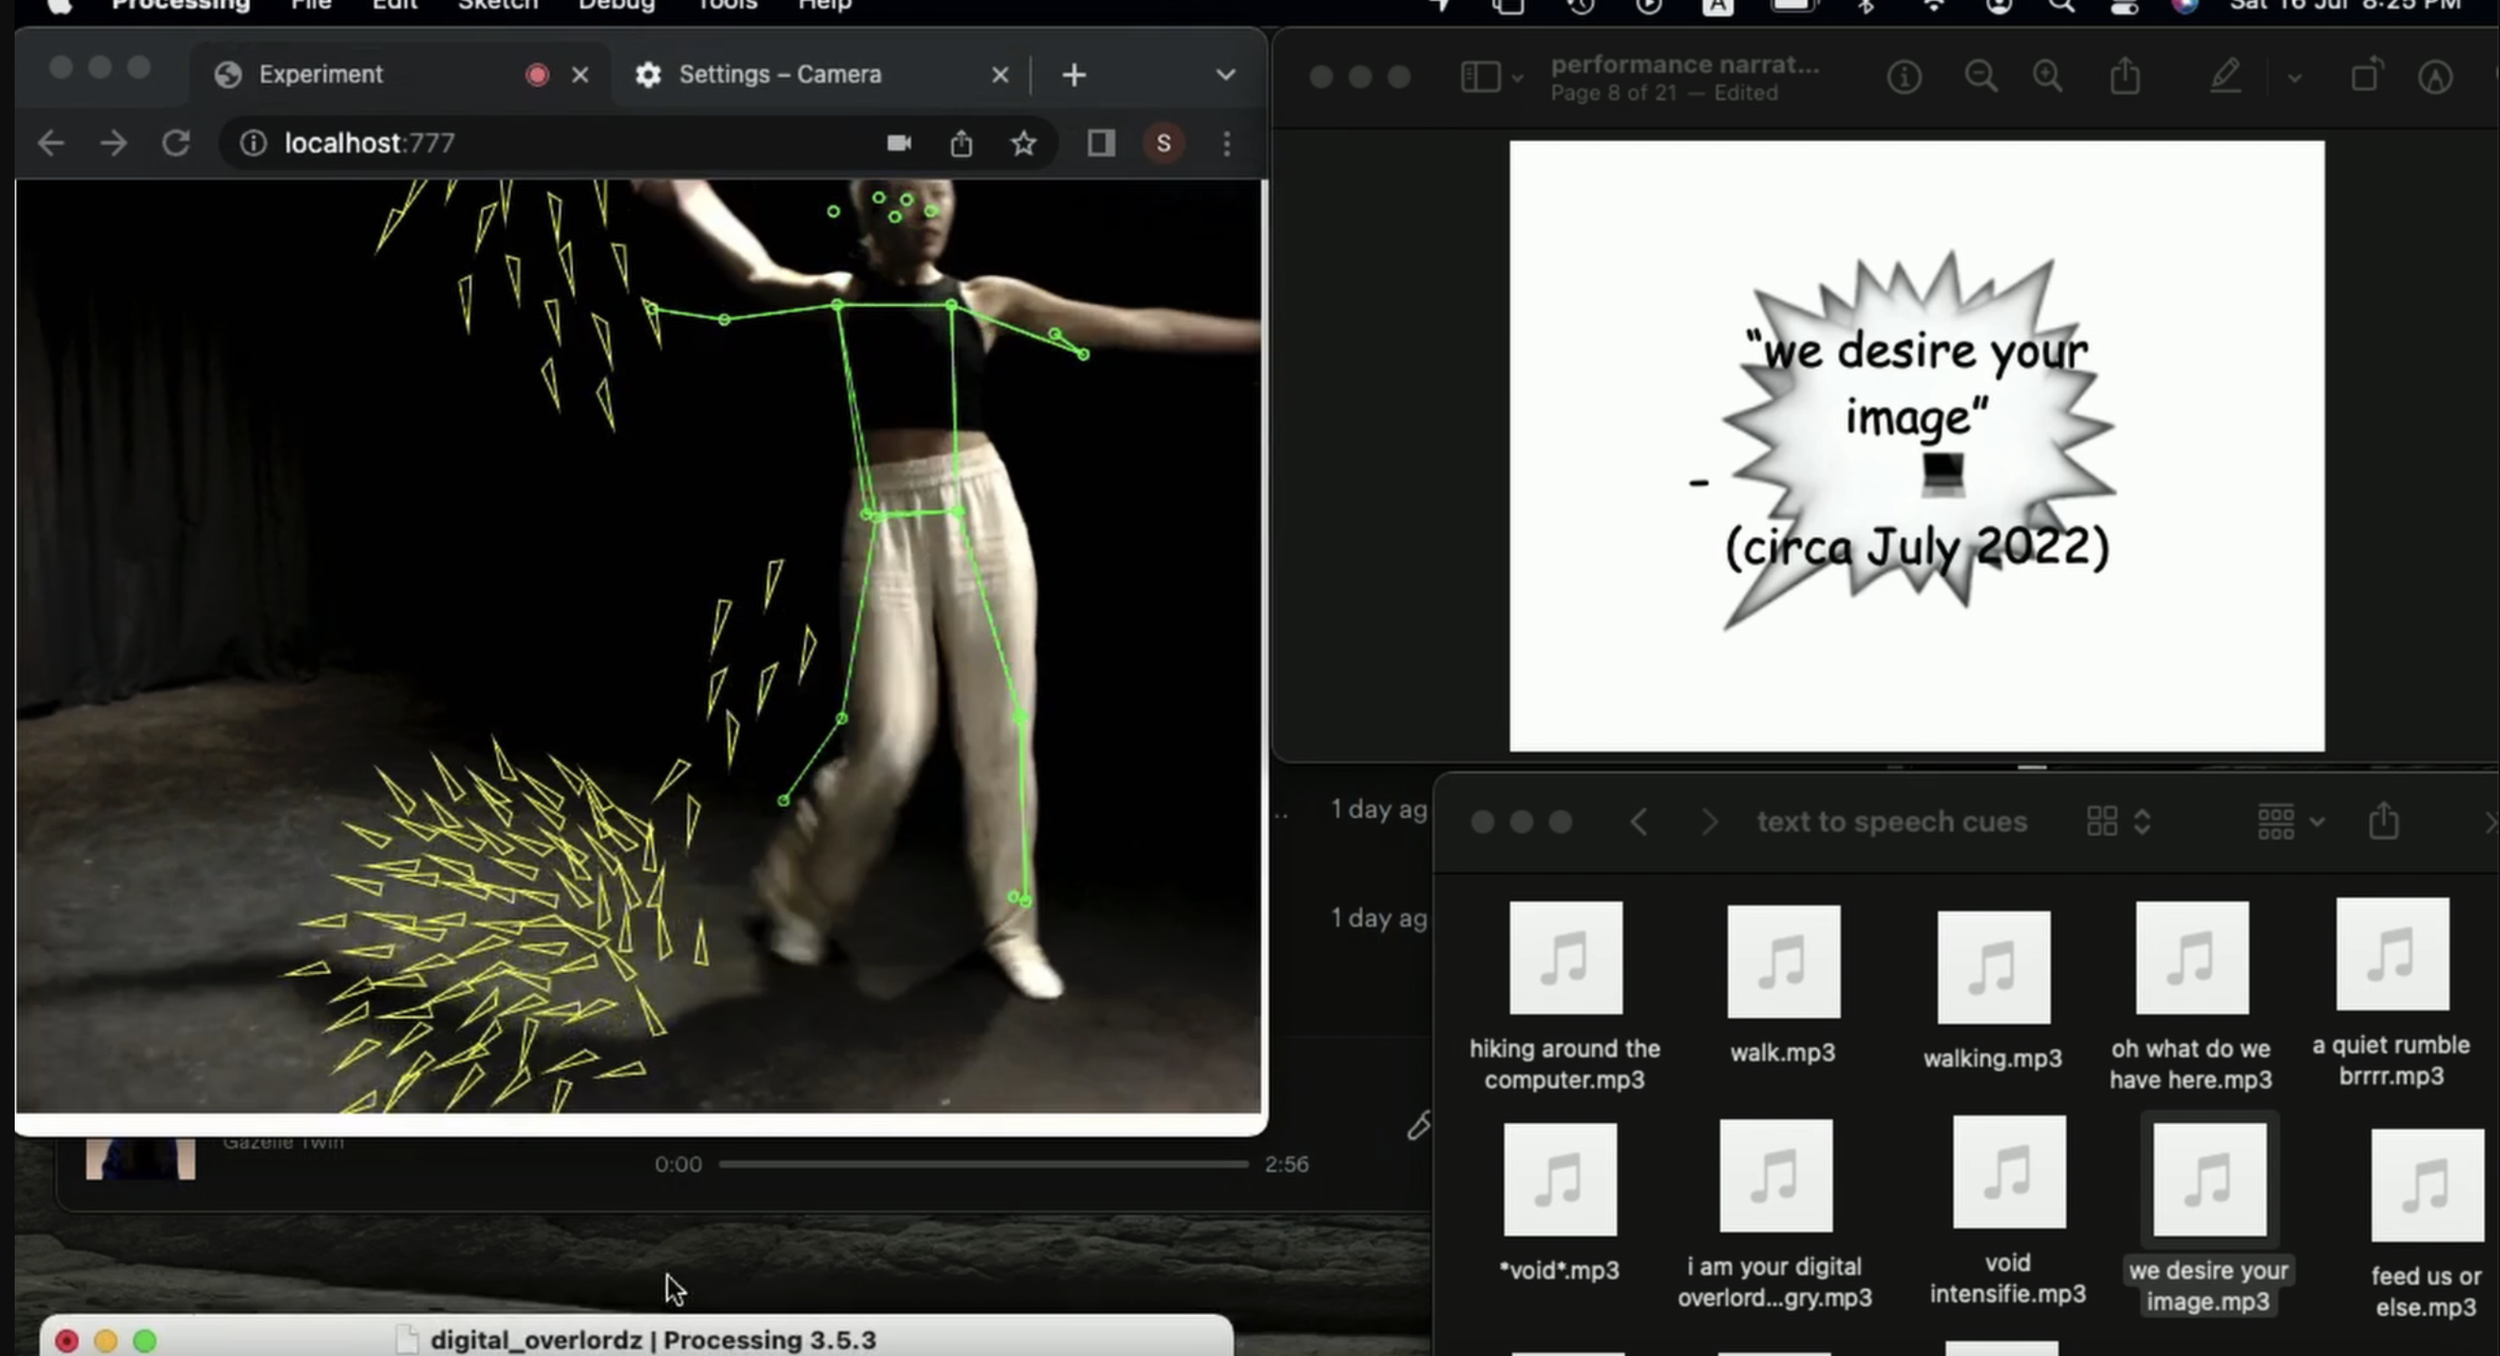Expand Chrome tab search chevron
2500x1356 pixels.
[x=1225, y=75]
